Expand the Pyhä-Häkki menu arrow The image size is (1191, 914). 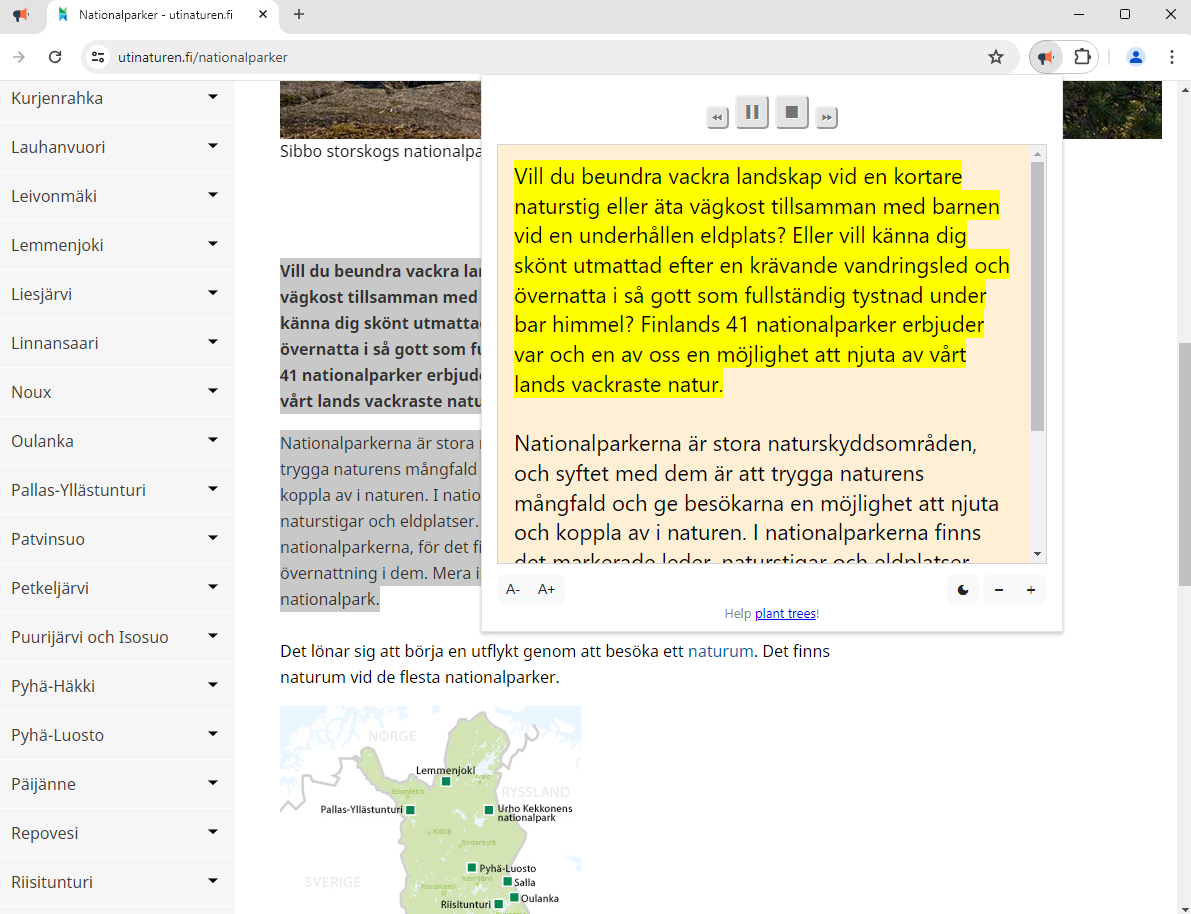[213, 685]
